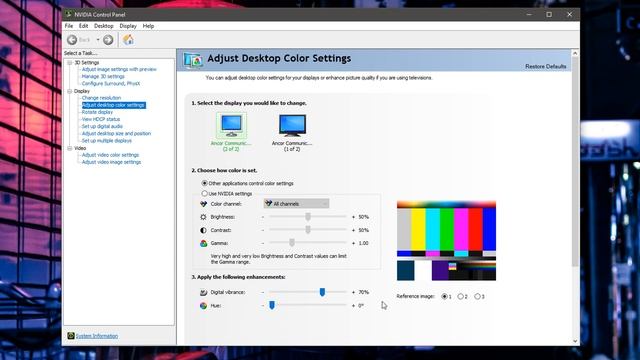Open the Home page icon in toolbar
The width and height of the screenshot is (640, 360).
(128, 40)
